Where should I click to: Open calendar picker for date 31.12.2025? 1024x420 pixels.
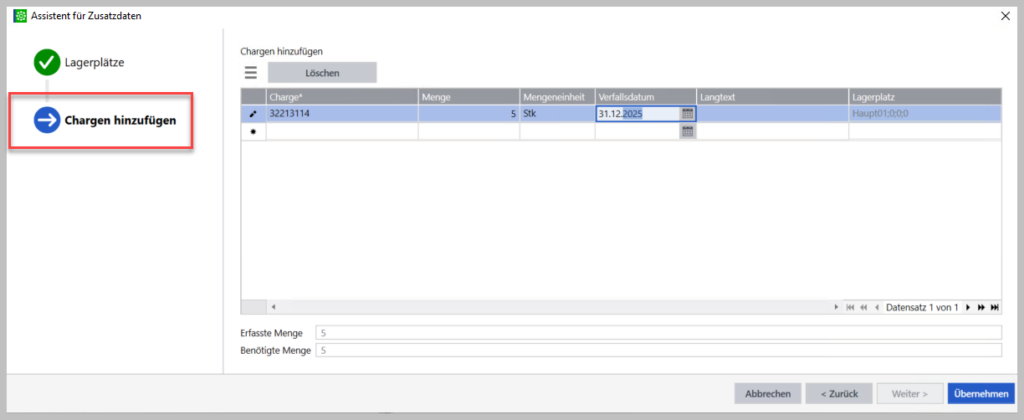(x=687, y=114)
